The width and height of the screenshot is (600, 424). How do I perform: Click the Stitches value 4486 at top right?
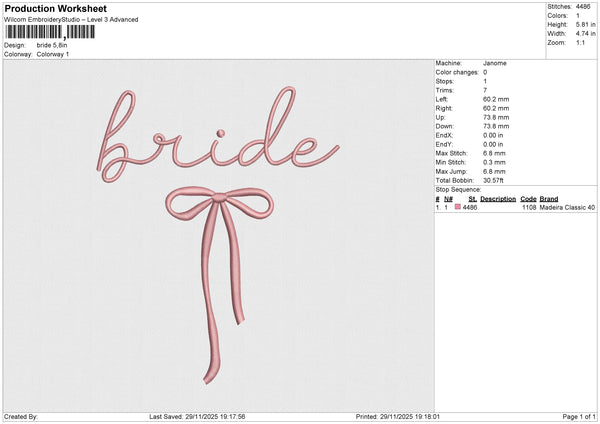point(582,7)
